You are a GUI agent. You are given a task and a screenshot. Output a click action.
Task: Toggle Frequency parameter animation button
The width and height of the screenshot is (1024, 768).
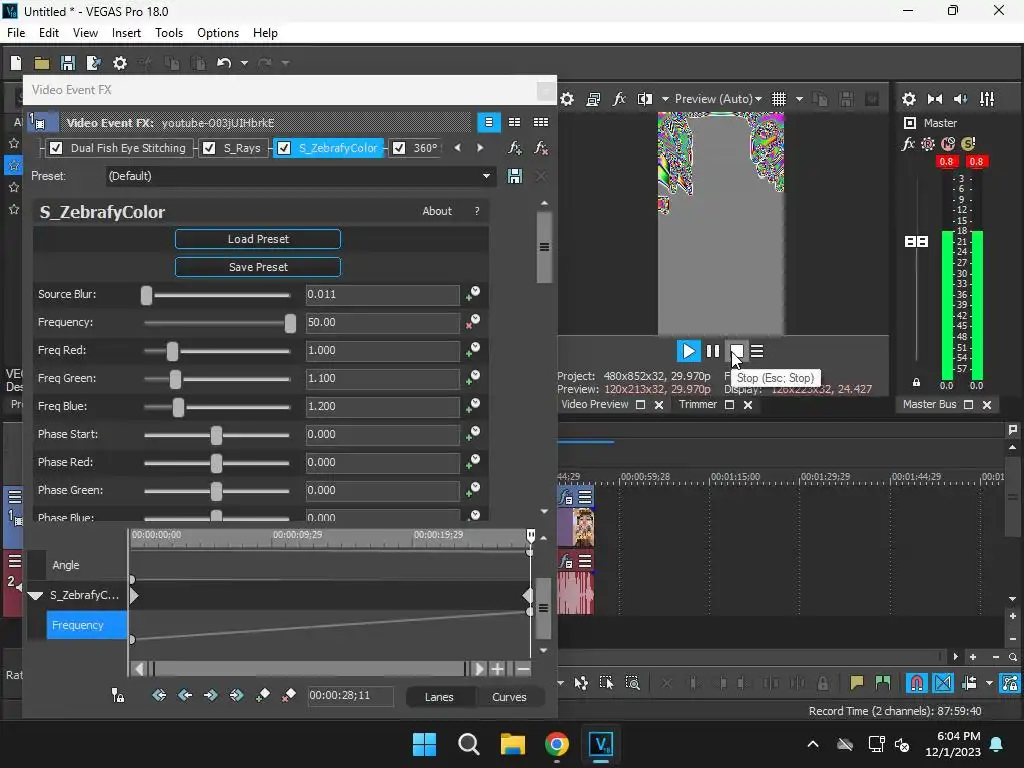click(473, 322)
